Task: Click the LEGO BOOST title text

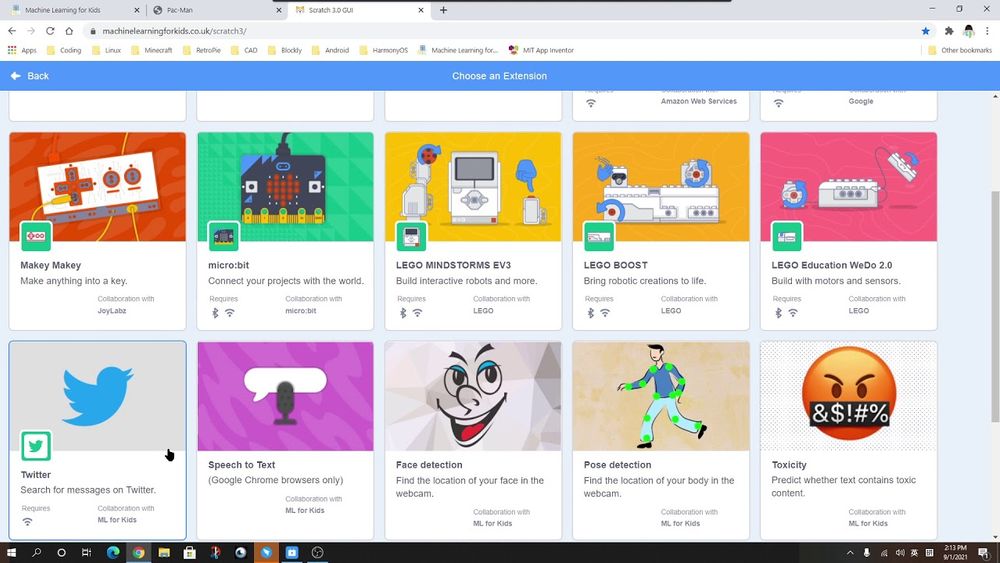Action: 615,265
